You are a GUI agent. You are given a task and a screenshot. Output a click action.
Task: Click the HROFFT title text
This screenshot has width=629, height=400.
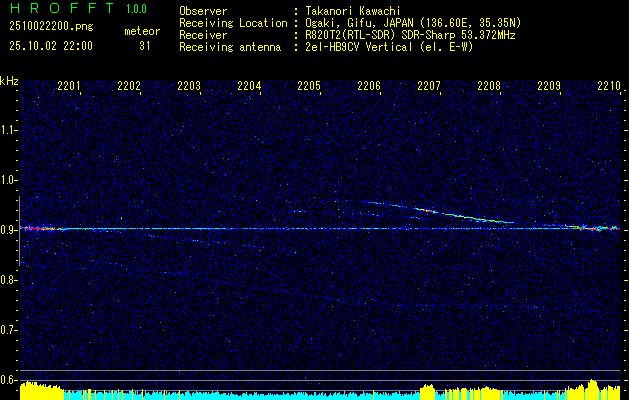(x=62, y=8)
